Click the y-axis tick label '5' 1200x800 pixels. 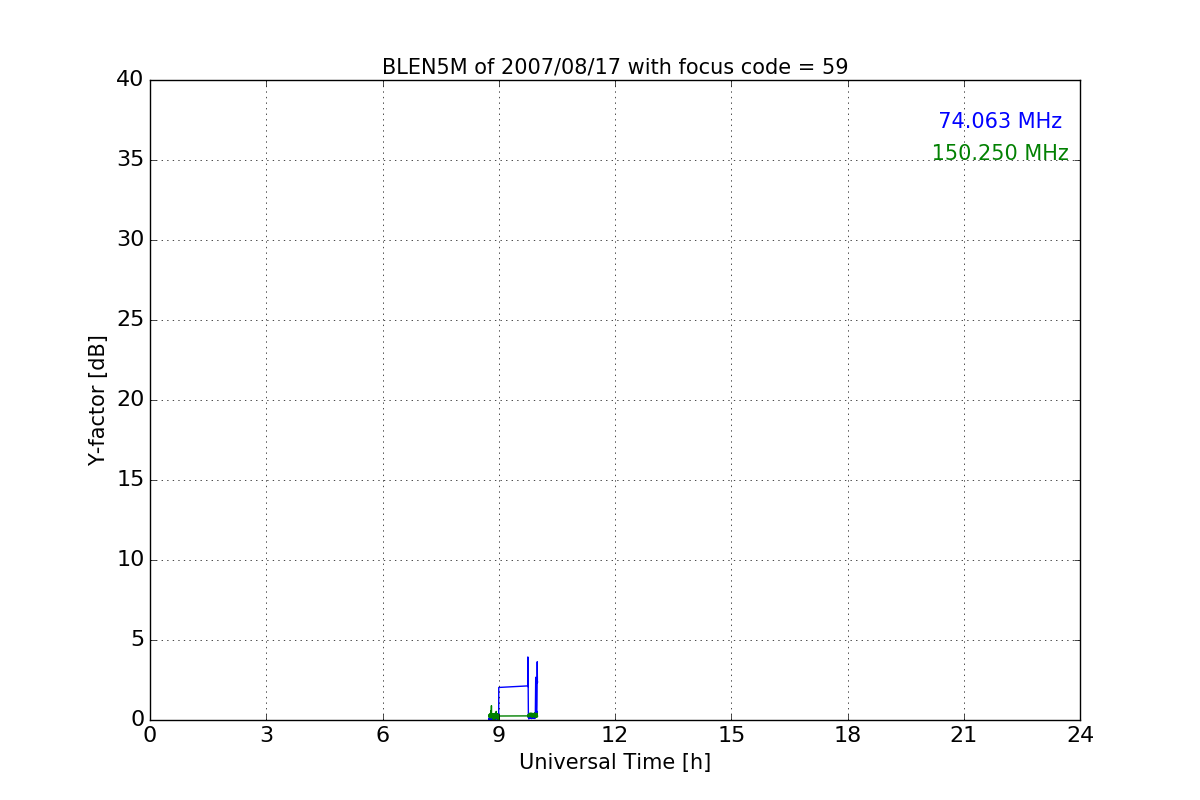137,639
